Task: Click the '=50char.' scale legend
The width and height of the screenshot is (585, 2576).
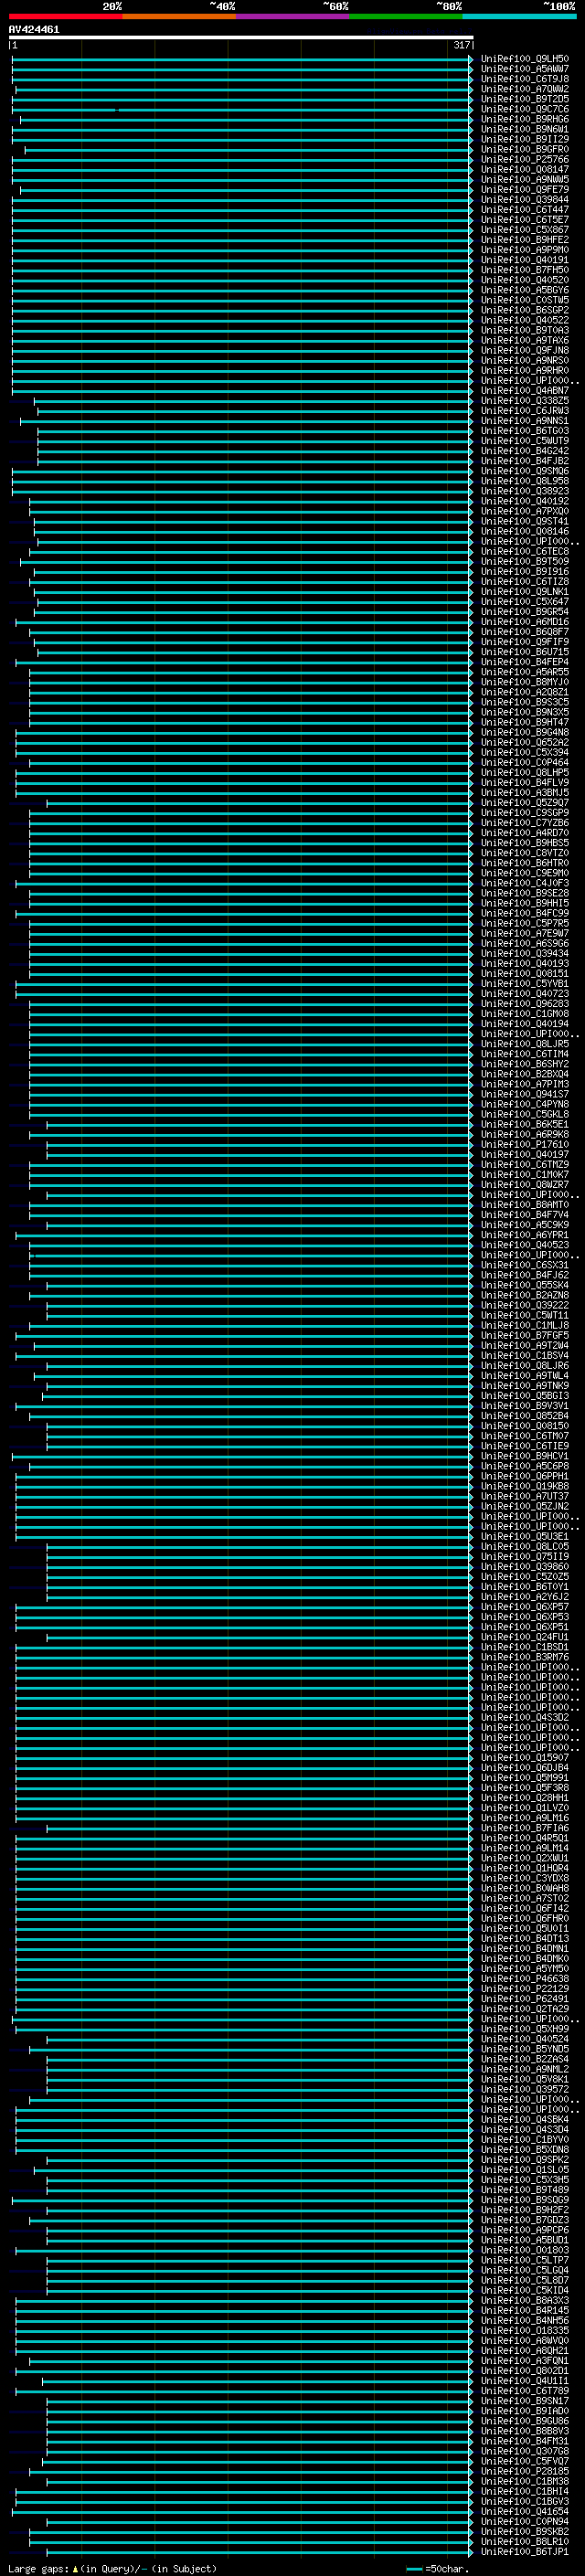Action: point(447,2569)
